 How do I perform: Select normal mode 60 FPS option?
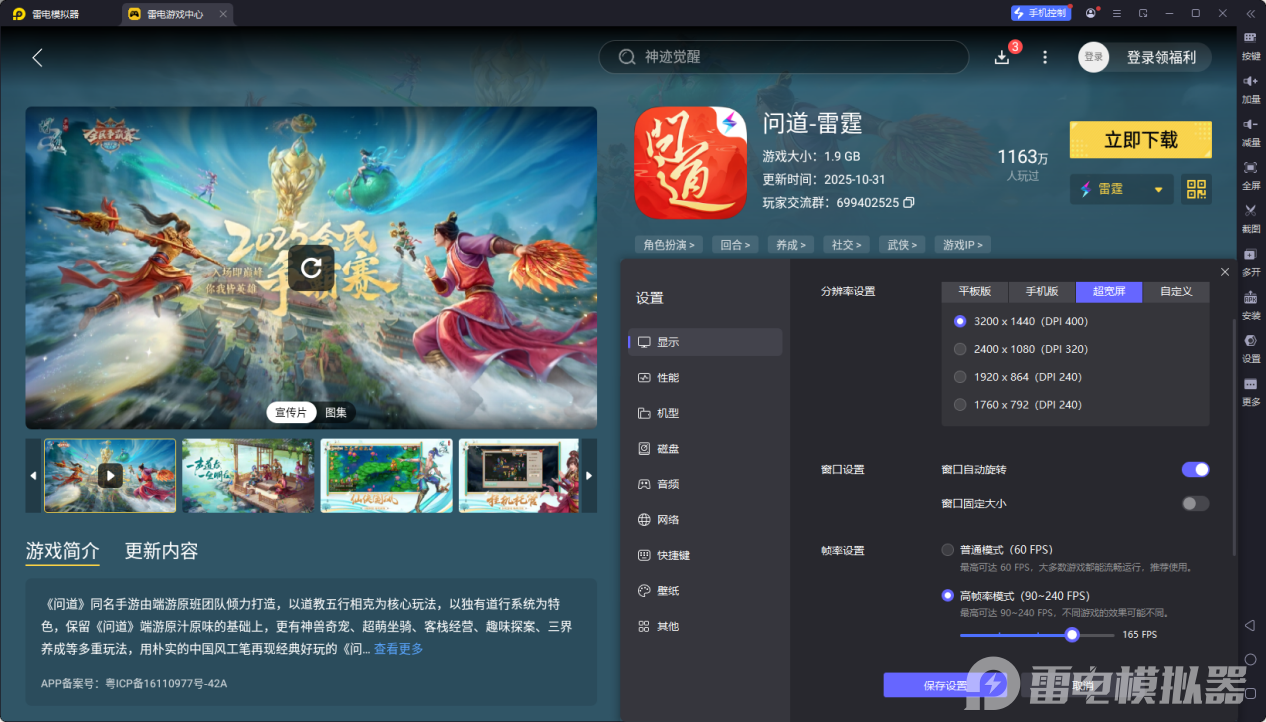click(948, 549)
